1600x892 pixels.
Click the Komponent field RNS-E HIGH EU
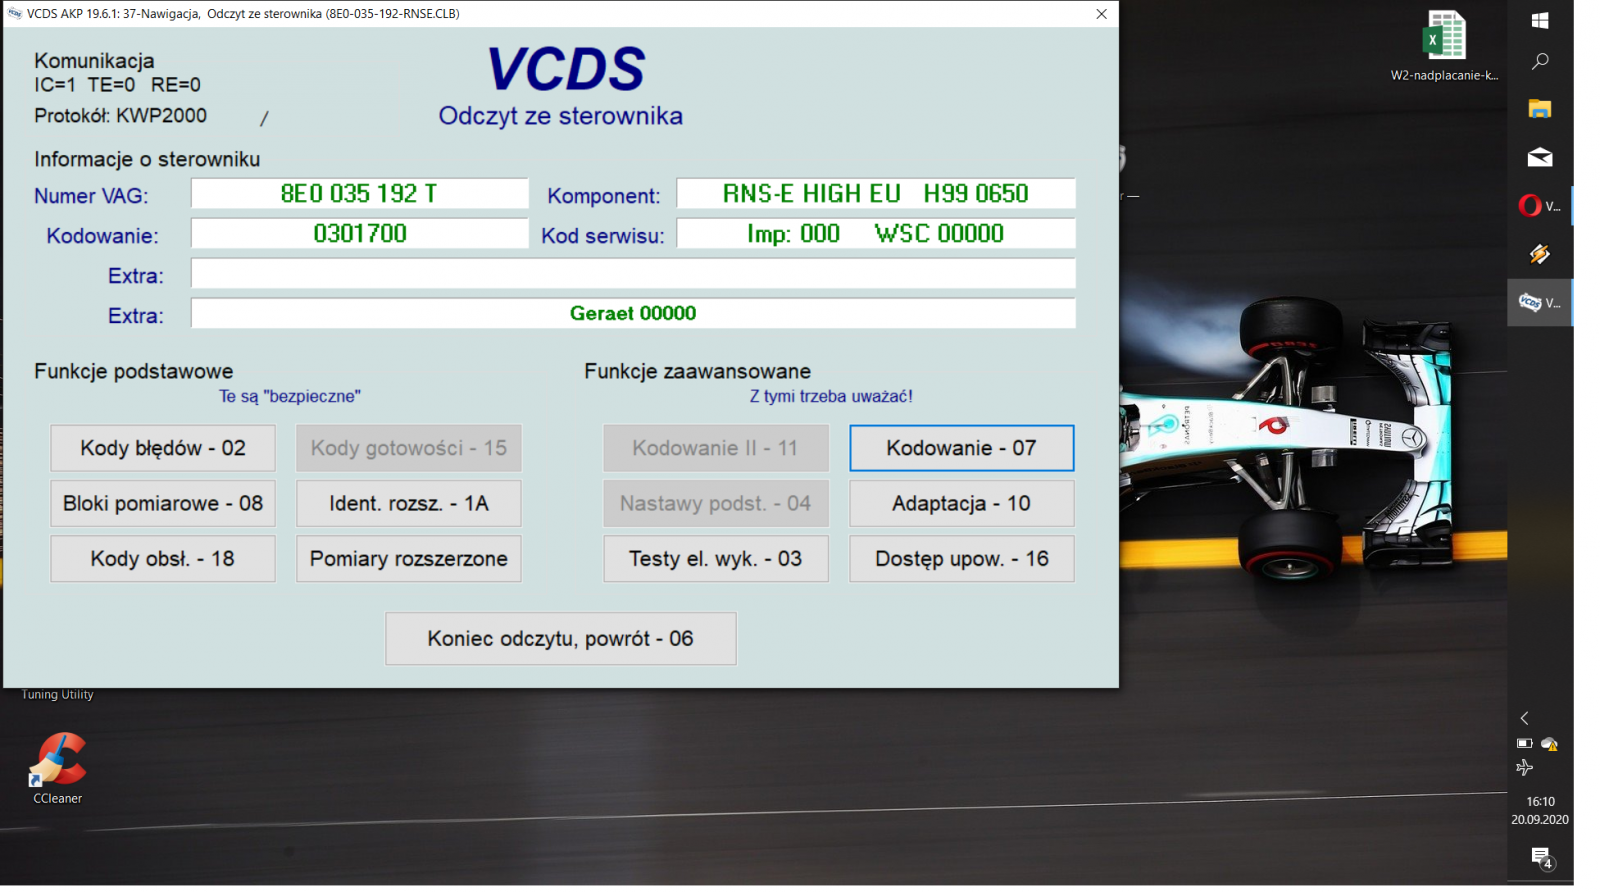tap(876, 194)
